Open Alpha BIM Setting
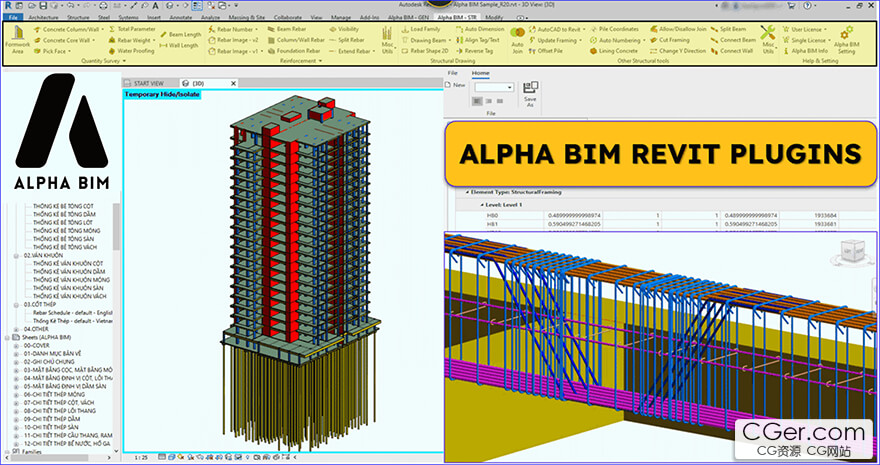The height and width of the screenshot is (465, 880). pos(846,40)
